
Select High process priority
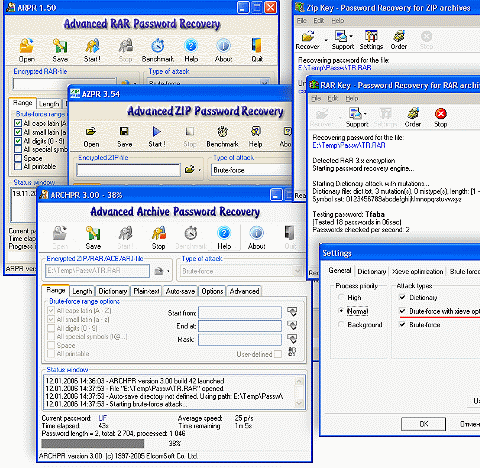341,297
